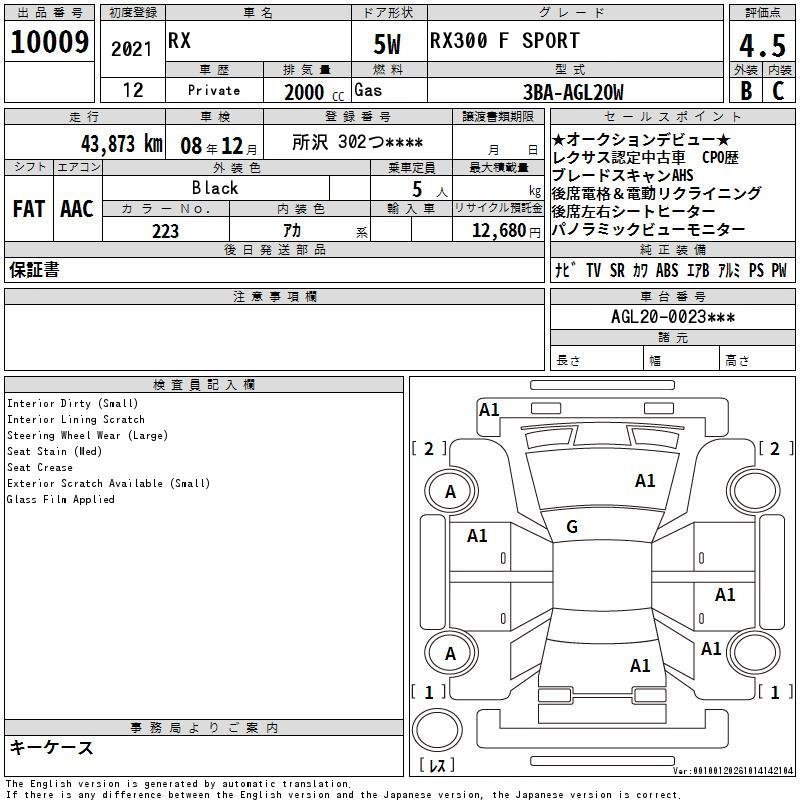800x800 pixels.
Task: Click the Interior Dirty (Small) note
Action: point(72,404)
